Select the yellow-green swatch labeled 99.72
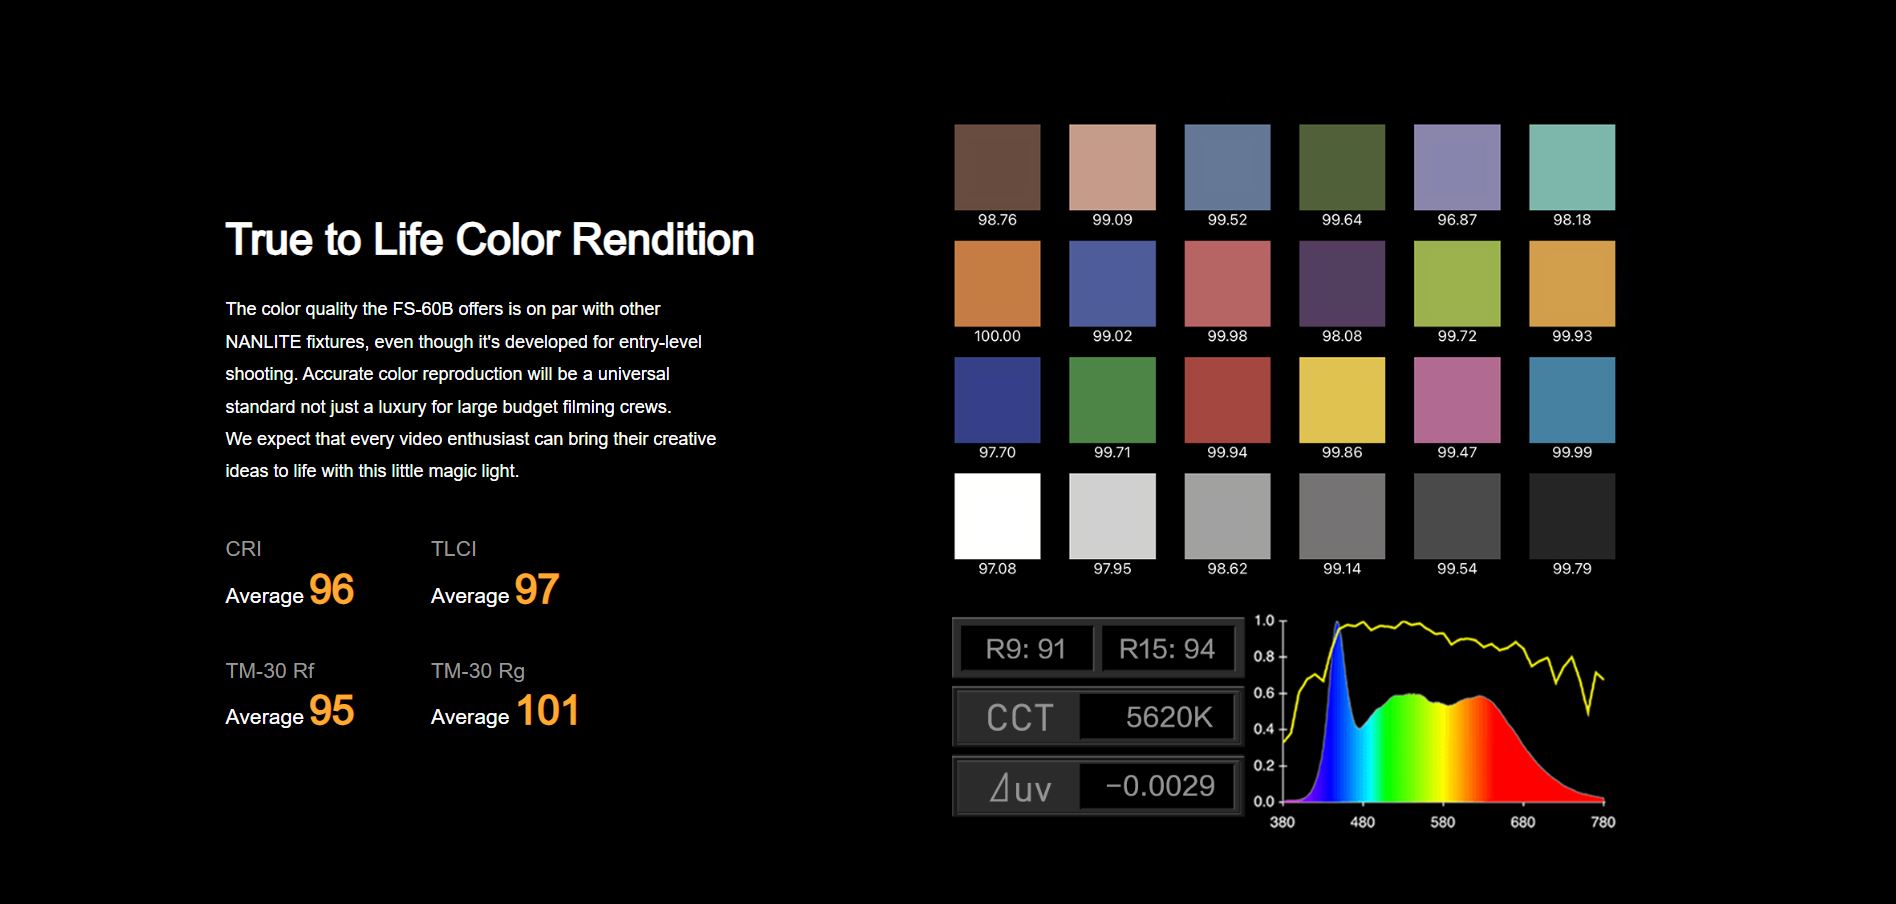1896x904 pixels. (1457, 283)
